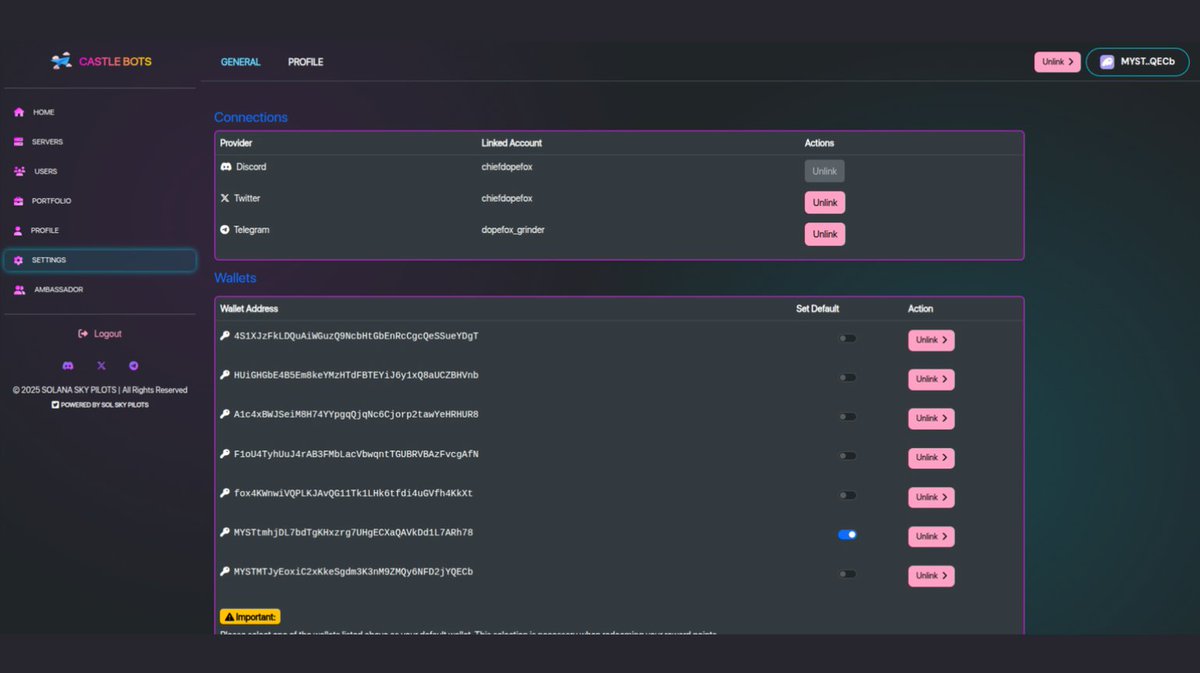1200x673 pixels.
Task: Click the Castle Bots logo icon
Action: tap(62, 61)
